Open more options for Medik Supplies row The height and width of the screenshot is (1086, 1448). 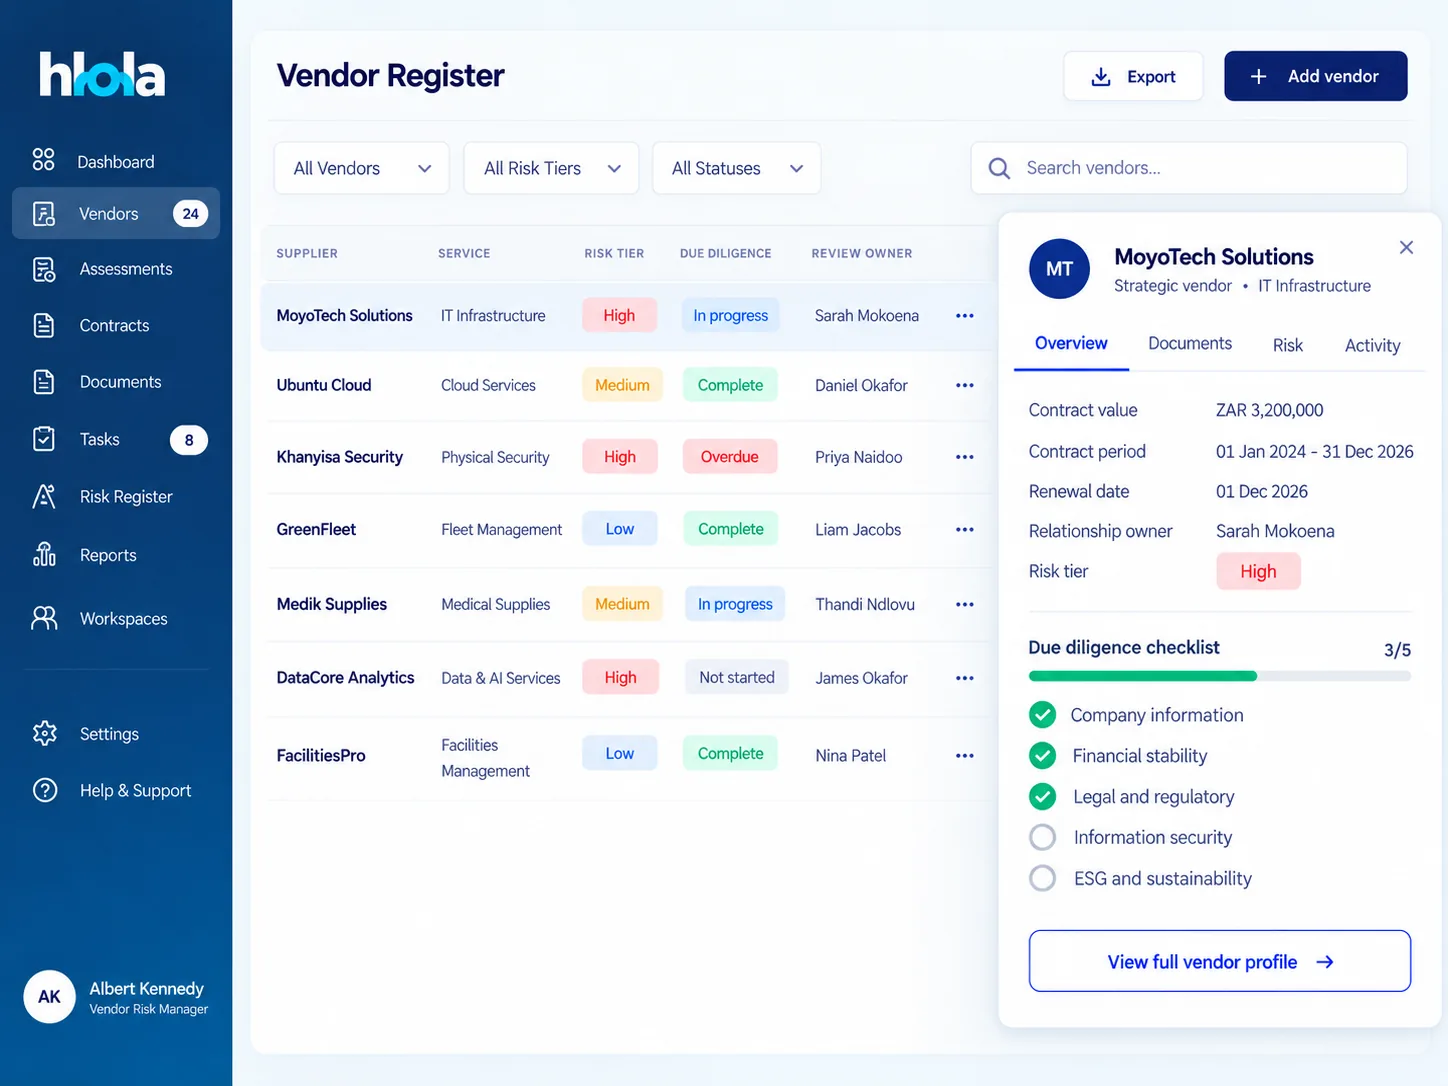pyautogui.click(x=965, y=605)
